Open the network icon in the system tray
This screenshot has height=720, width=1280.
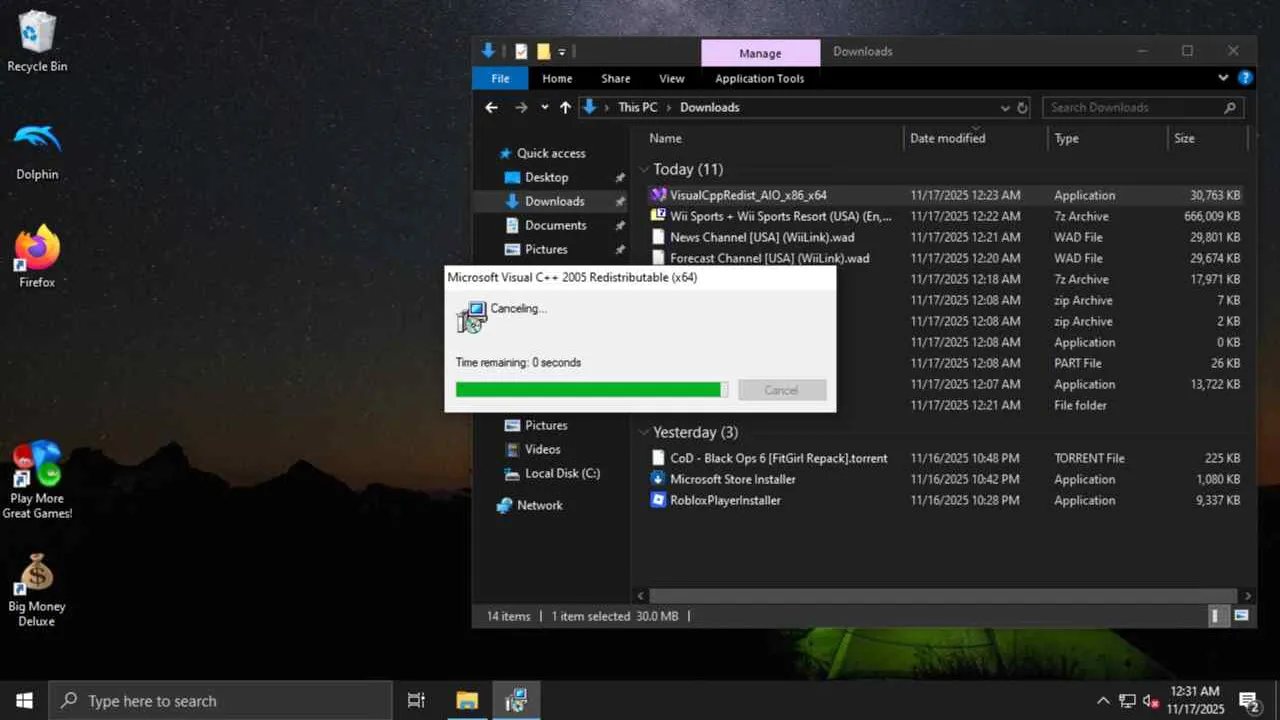(1127, 701)
